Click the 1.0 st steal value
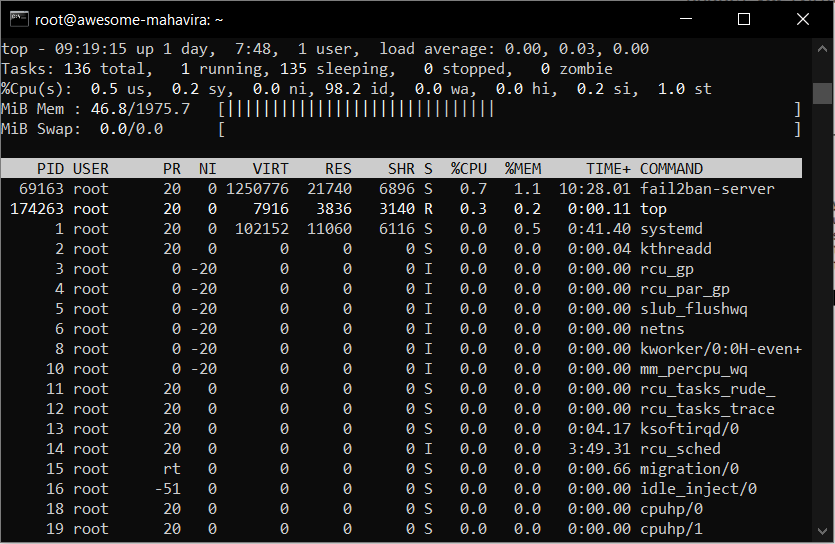This screenshot has height=544, width=835. coord(684,89)
